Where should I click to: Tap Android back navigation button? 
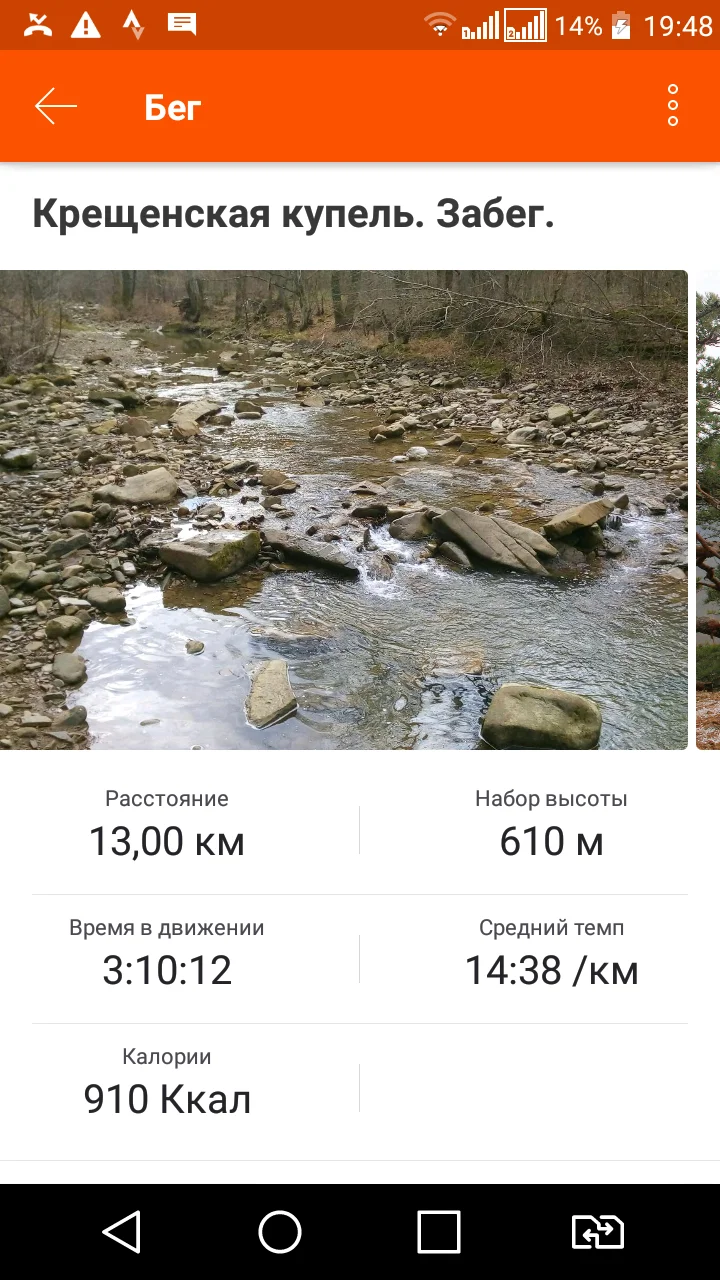point(122,1232)
